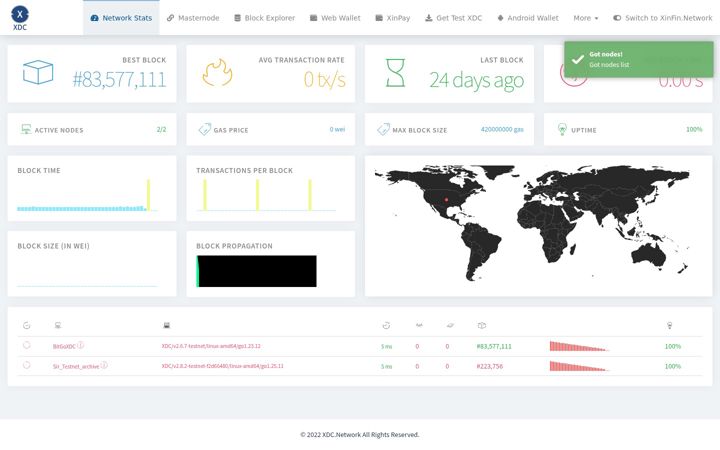Image resolution: width=720 pixels, height=450 pixels.
Task: Click the 24 days ago value
Action: (477, 80)
